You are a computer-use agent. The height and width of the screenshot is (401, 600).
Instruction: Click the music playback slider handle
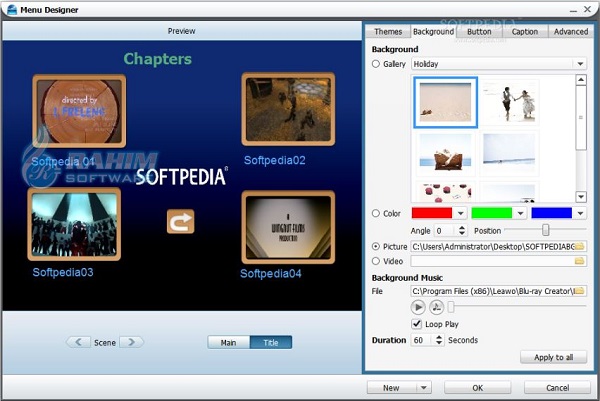(451, 306)
